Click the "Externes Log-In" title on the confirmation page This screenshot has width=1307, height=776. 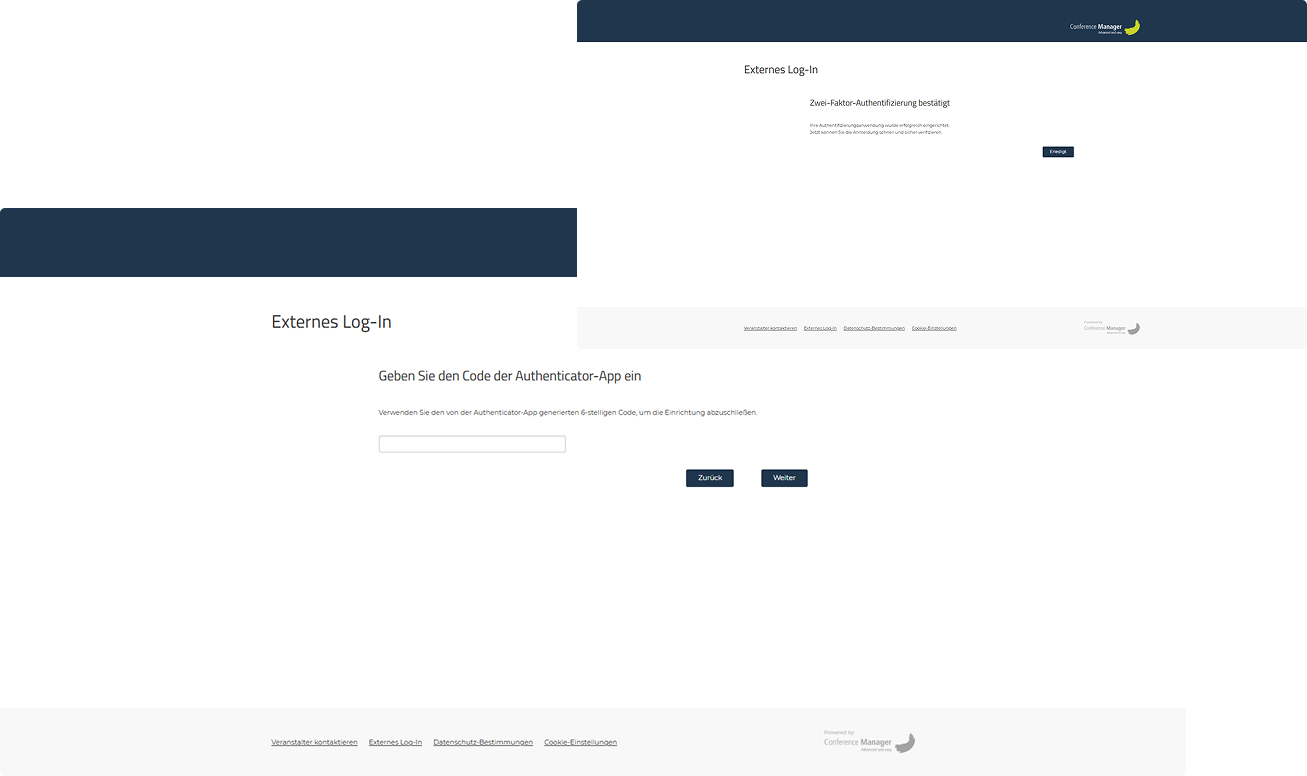781,70
